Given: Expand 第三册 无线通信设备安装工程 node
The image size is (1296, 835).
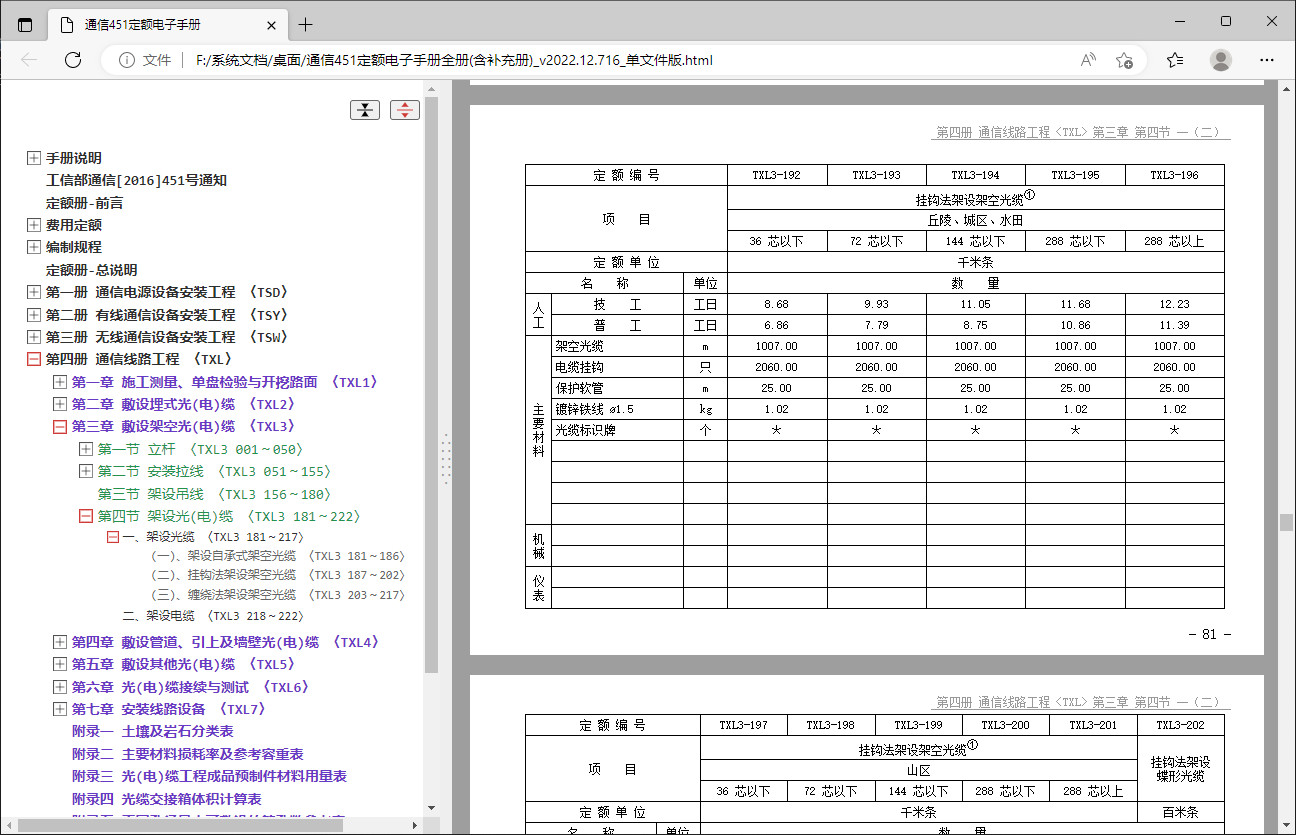Looking at the screenshot, I should 34,337.
